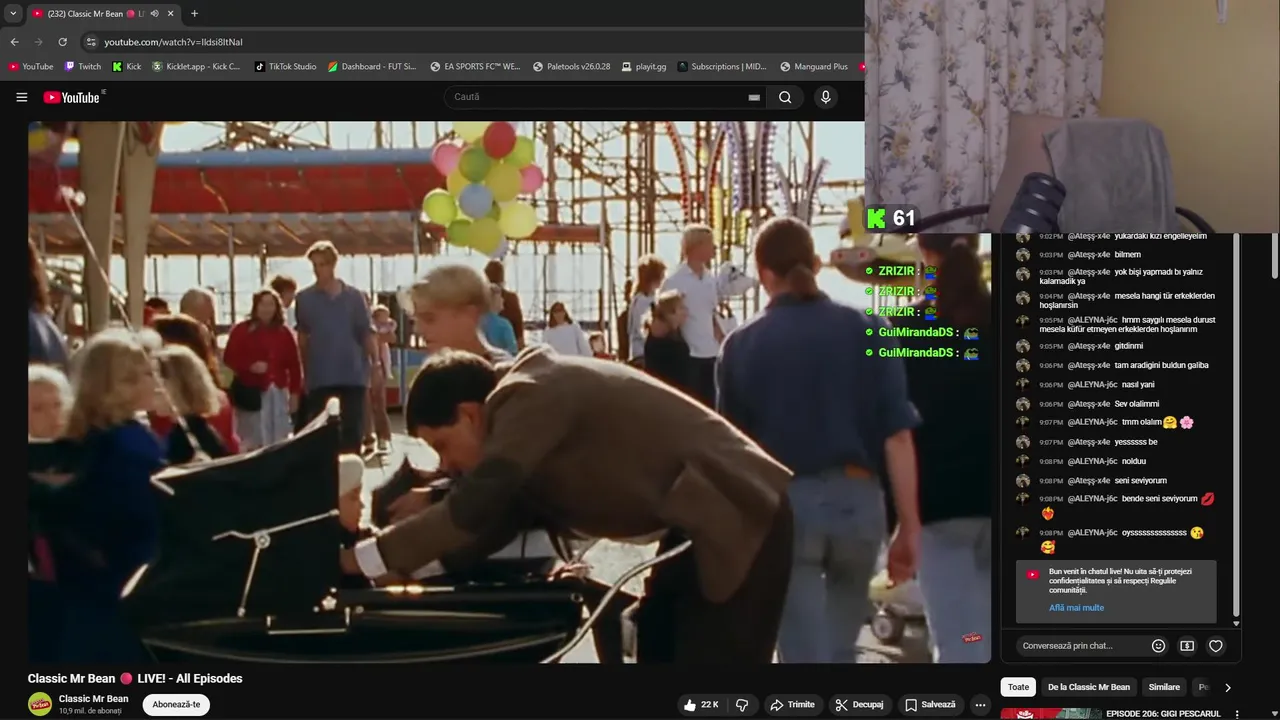
Task: Follow the Află mai multe link
Action: [1076, 608]
